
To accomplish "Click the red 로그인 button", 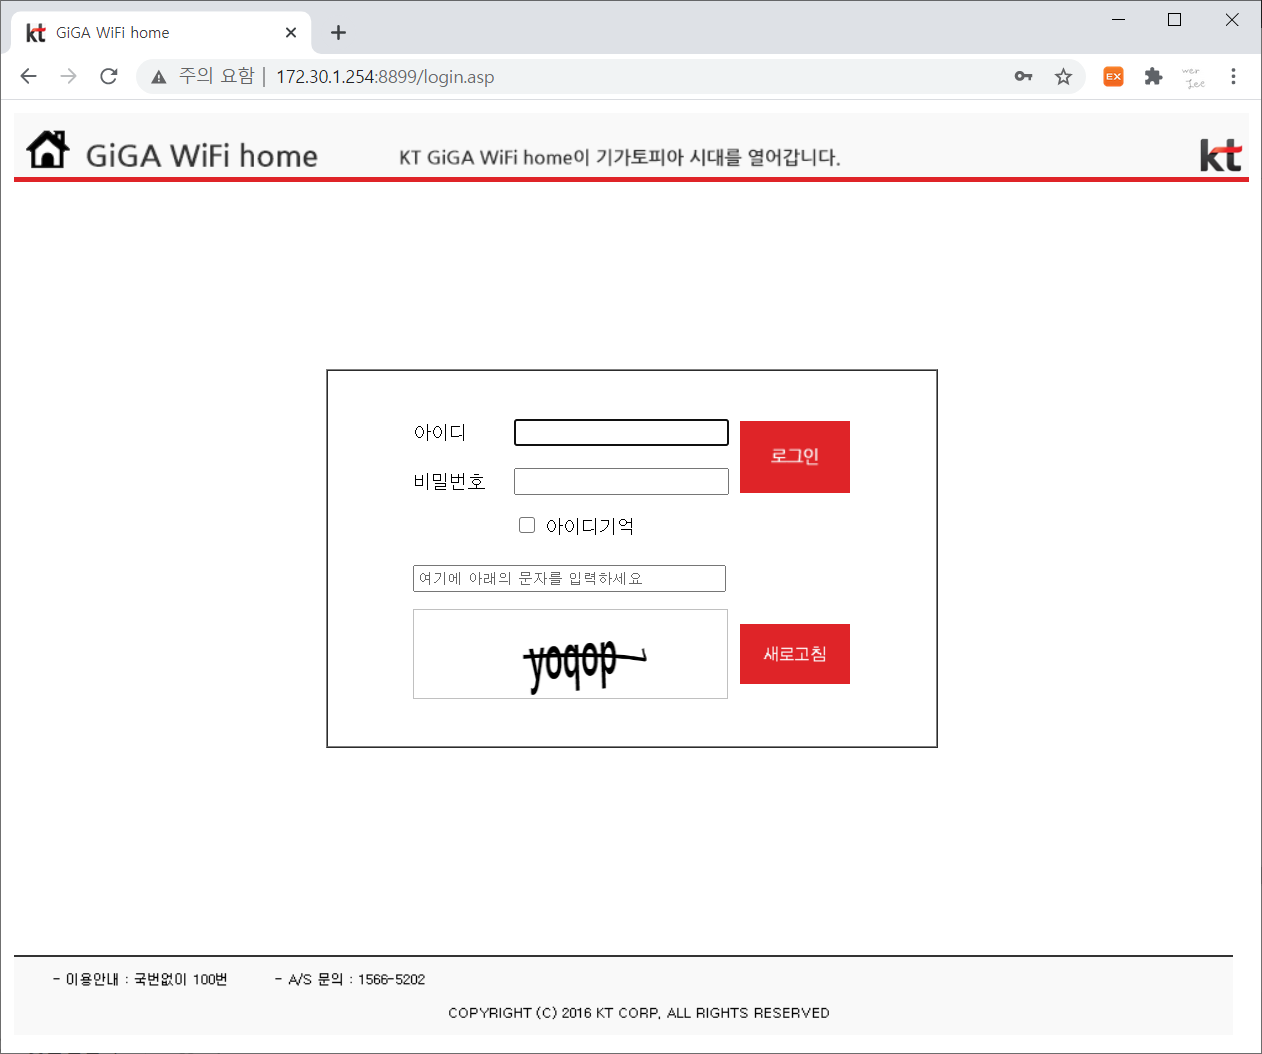I will coord(795,457).
